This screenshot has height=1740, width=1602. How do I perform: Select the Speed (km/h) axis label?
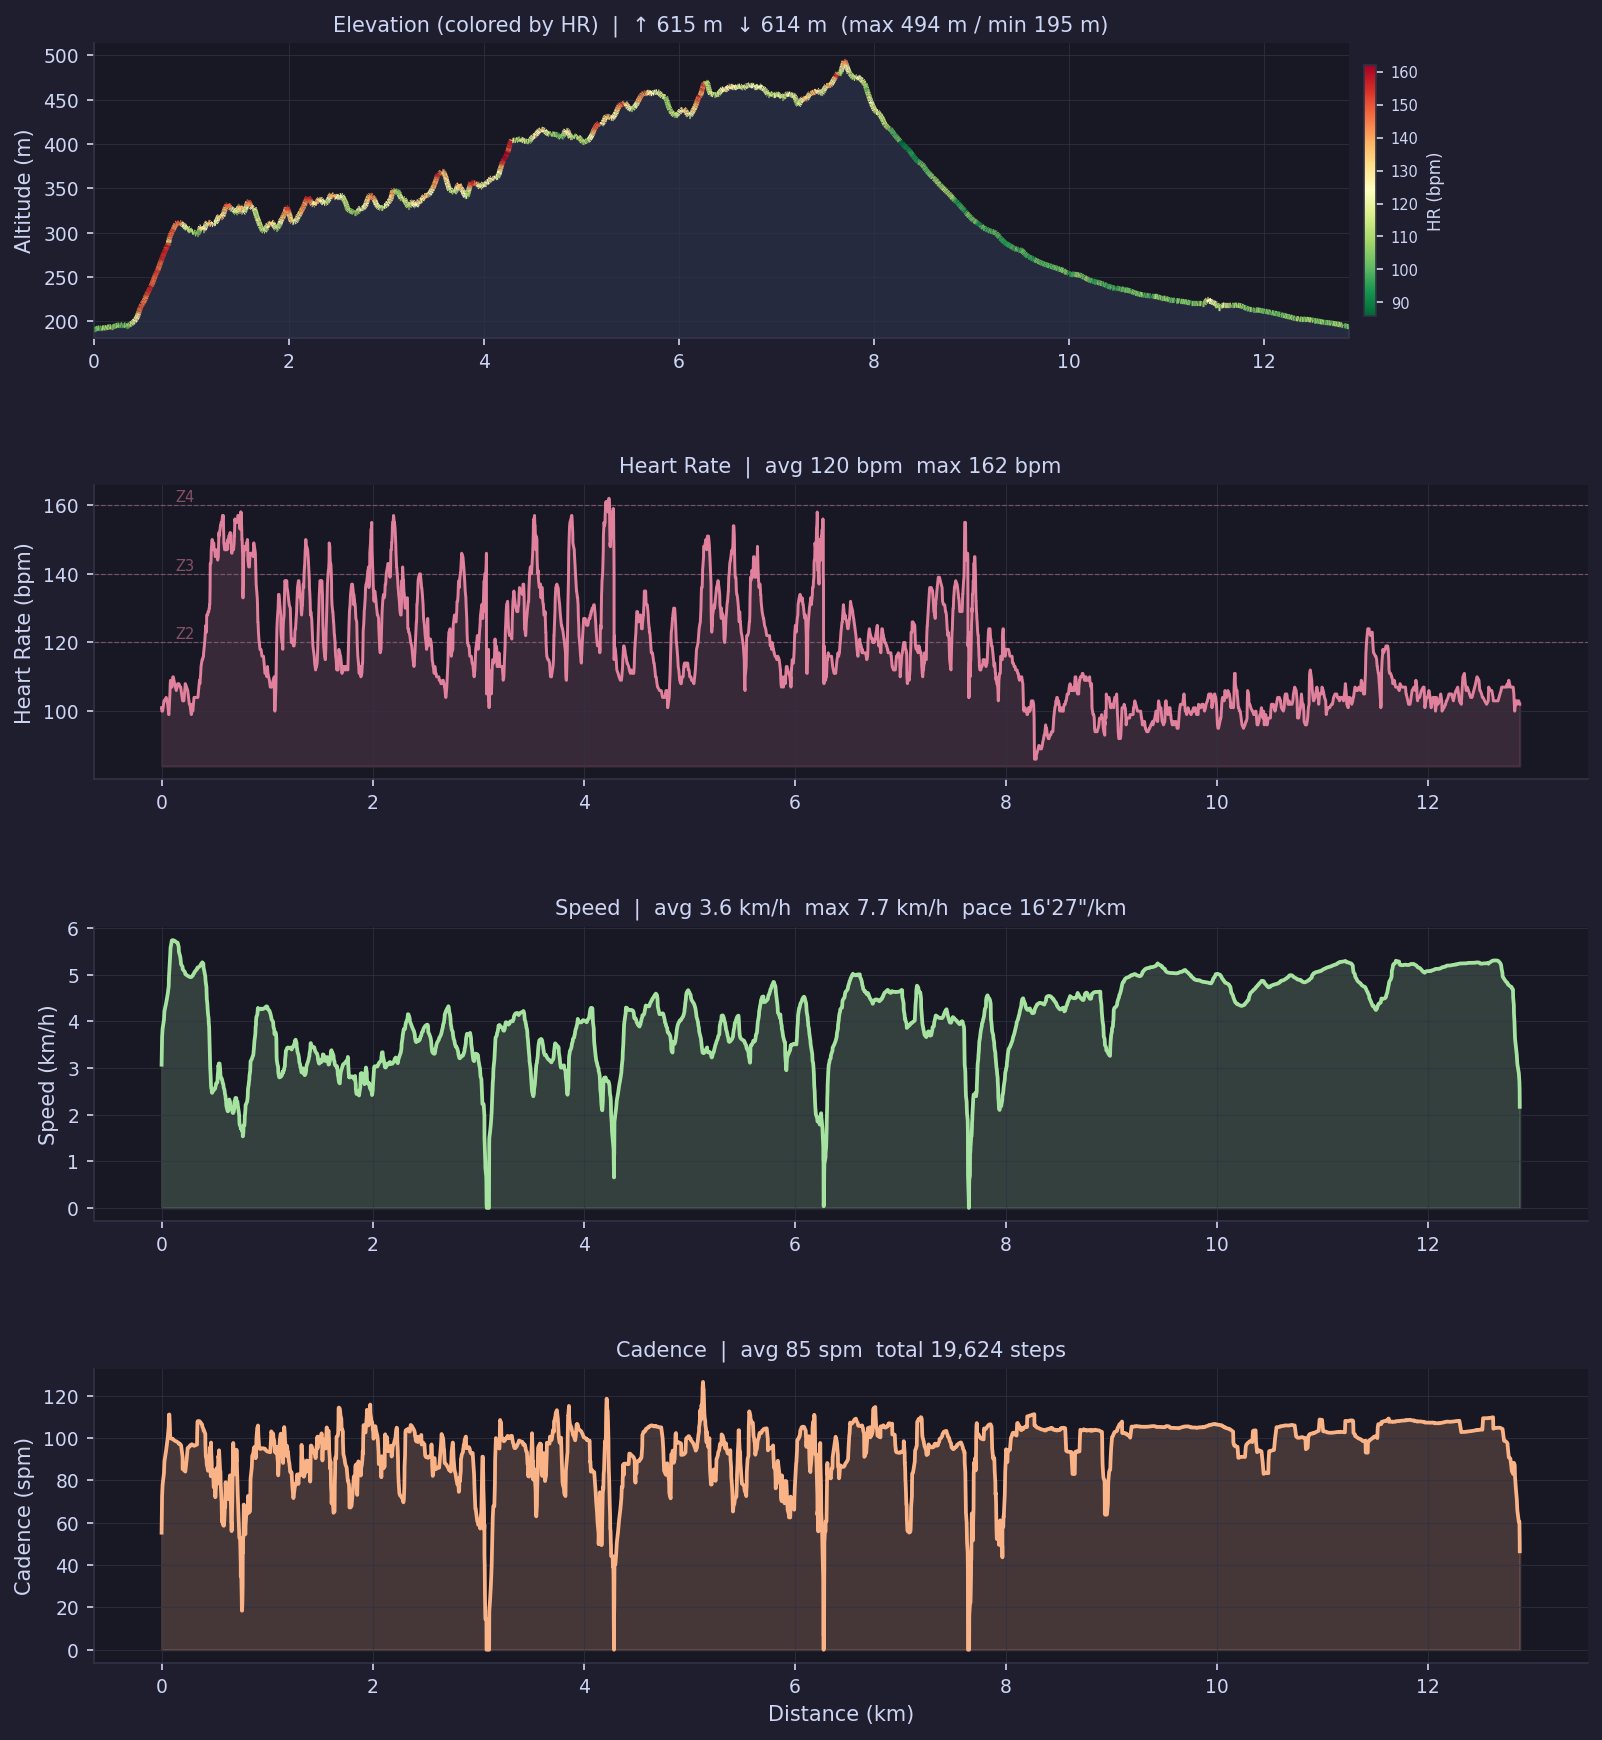point(47,1070)
